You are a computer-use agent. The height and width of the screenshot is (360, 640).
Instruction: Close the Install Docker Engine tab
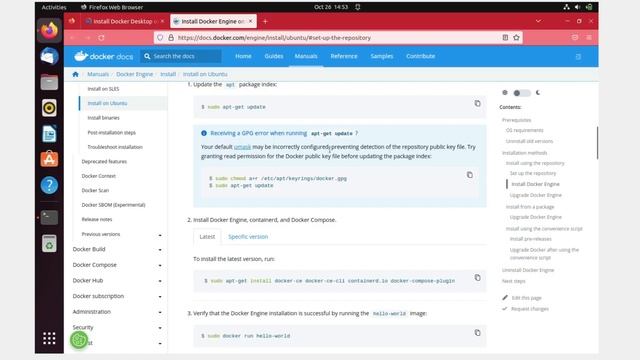(251, 21)
